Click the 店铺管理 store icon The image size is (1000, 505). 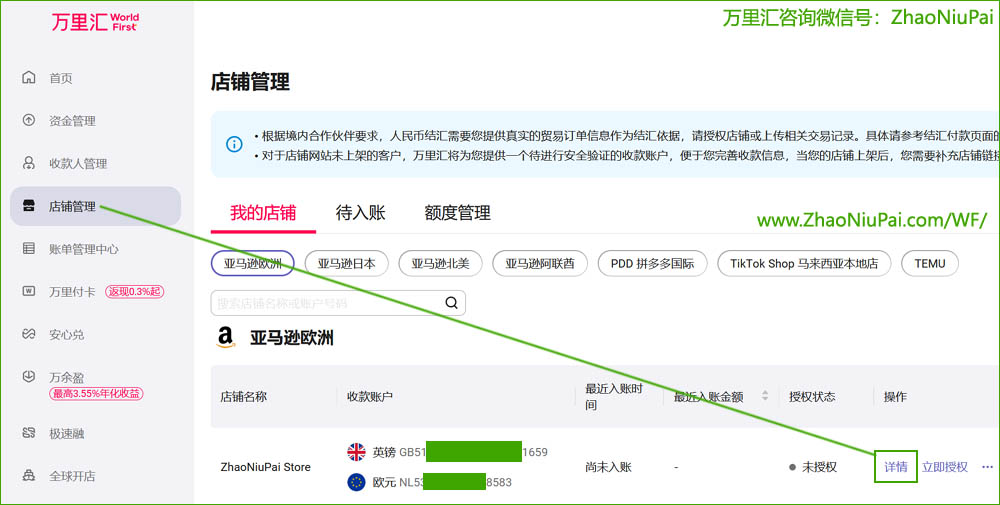coord(29,205)
